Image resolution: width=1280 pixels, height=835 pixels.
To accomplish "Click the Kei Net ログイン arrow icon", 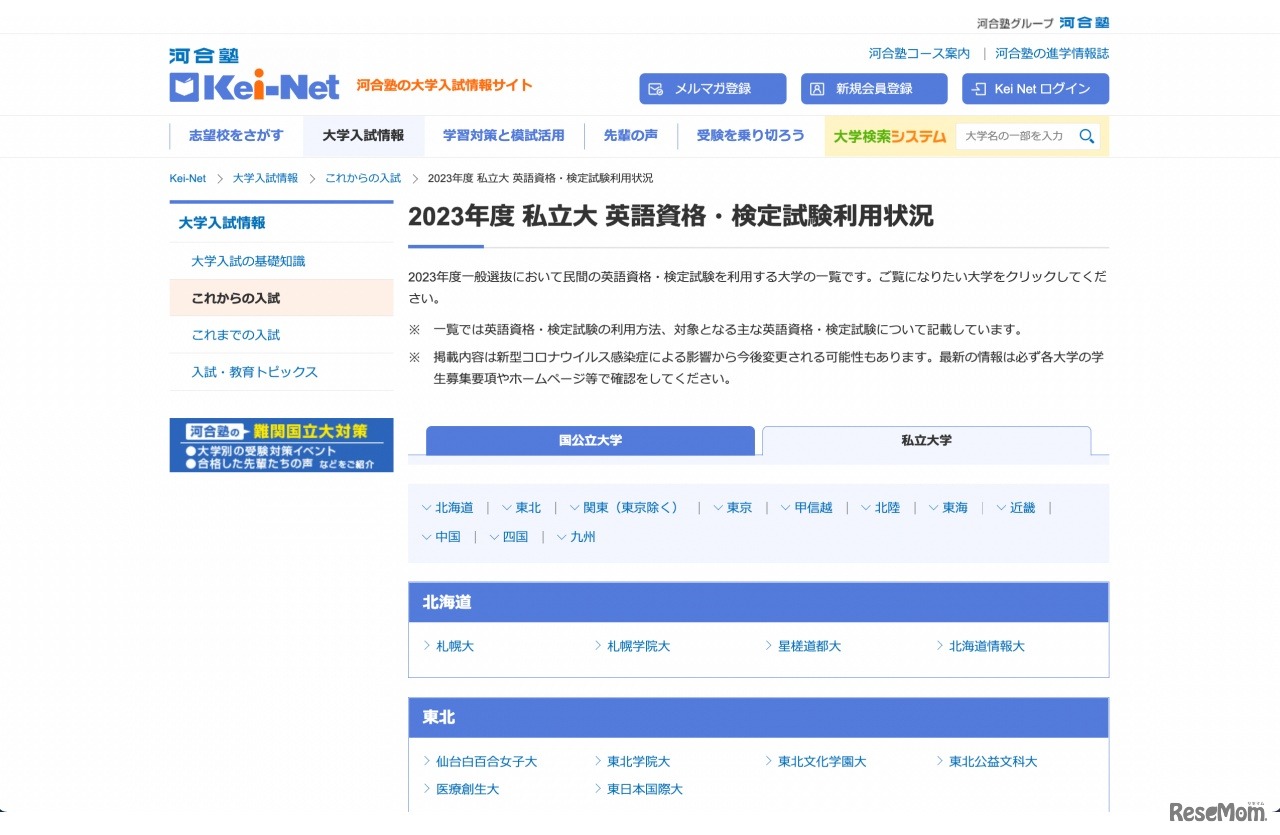I will 979,89.
